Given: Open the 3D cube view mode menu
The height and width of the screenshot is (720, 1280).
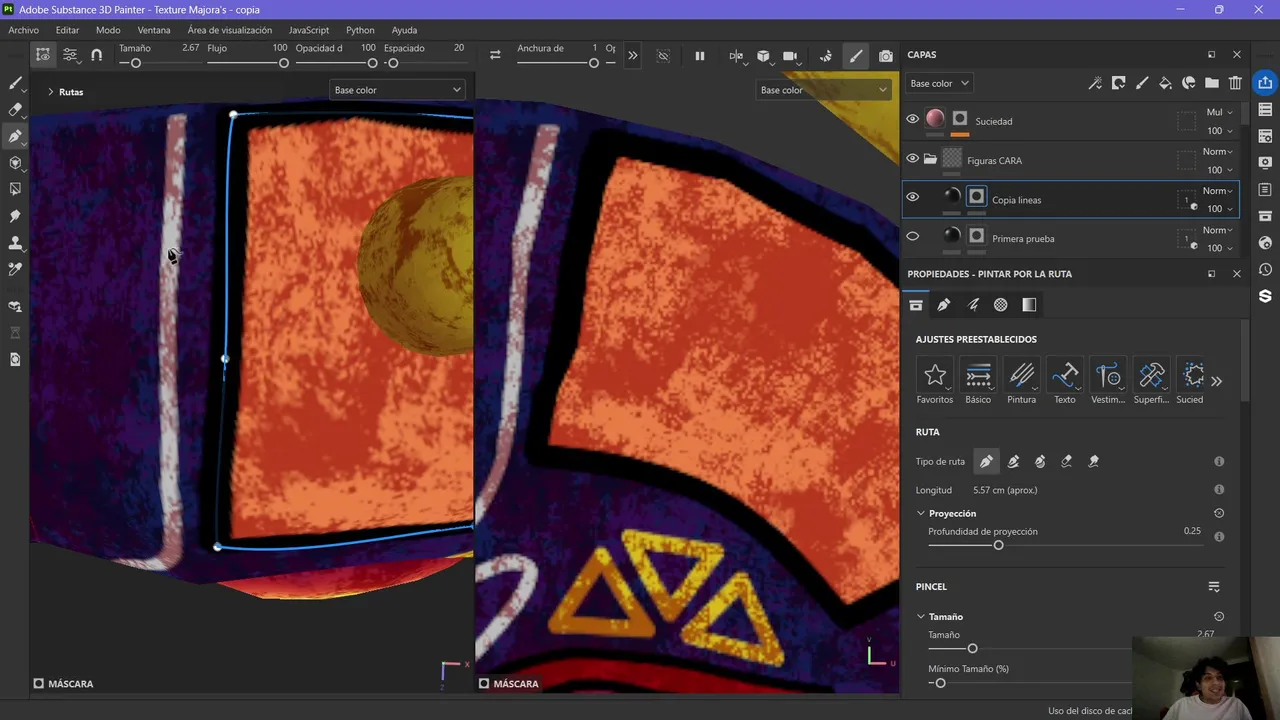Looking at the screenshot, I should pyautogui.click(x=764, y=56).
